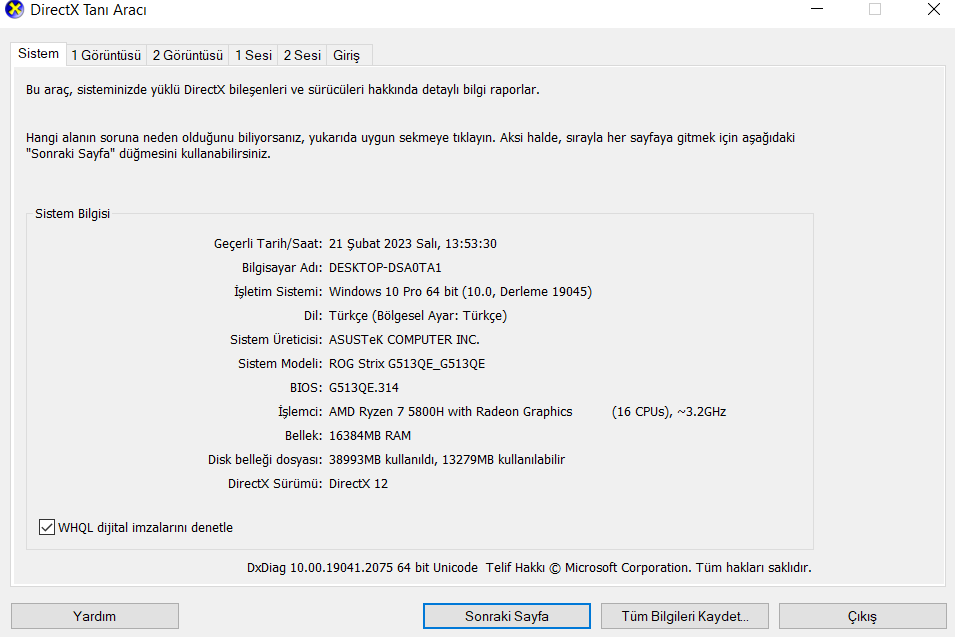This screenshot has width=955, height=637.
Task: Click the Yardım button
Action: tap(95, 616)
